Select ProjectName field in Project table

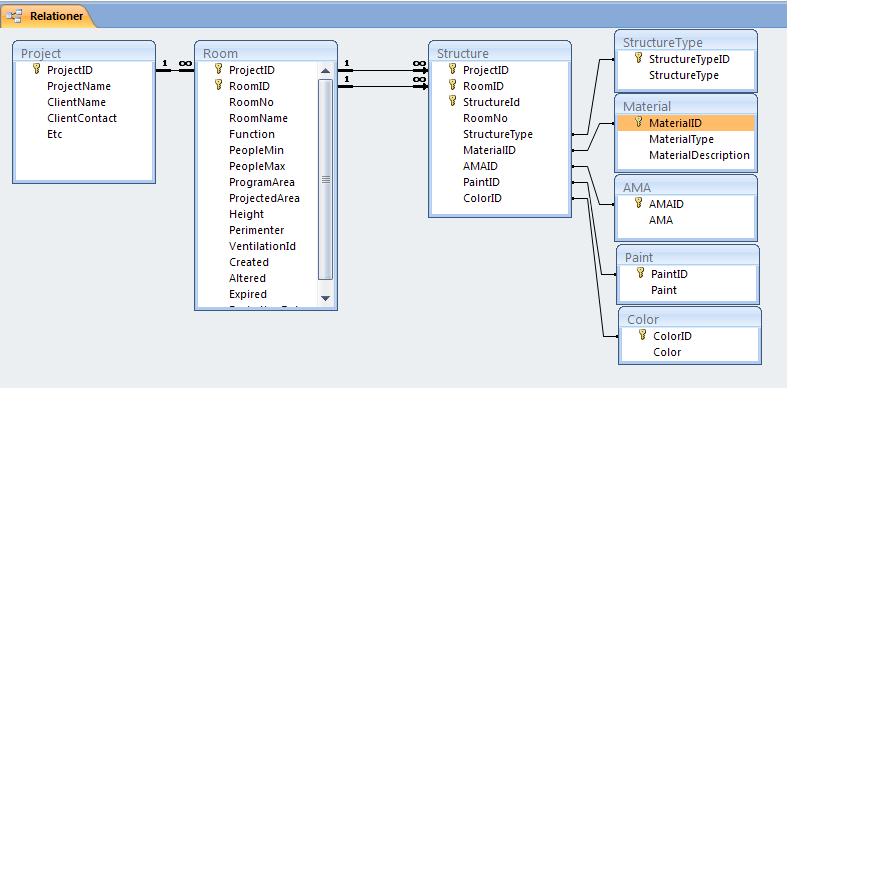tap(79, 86)
